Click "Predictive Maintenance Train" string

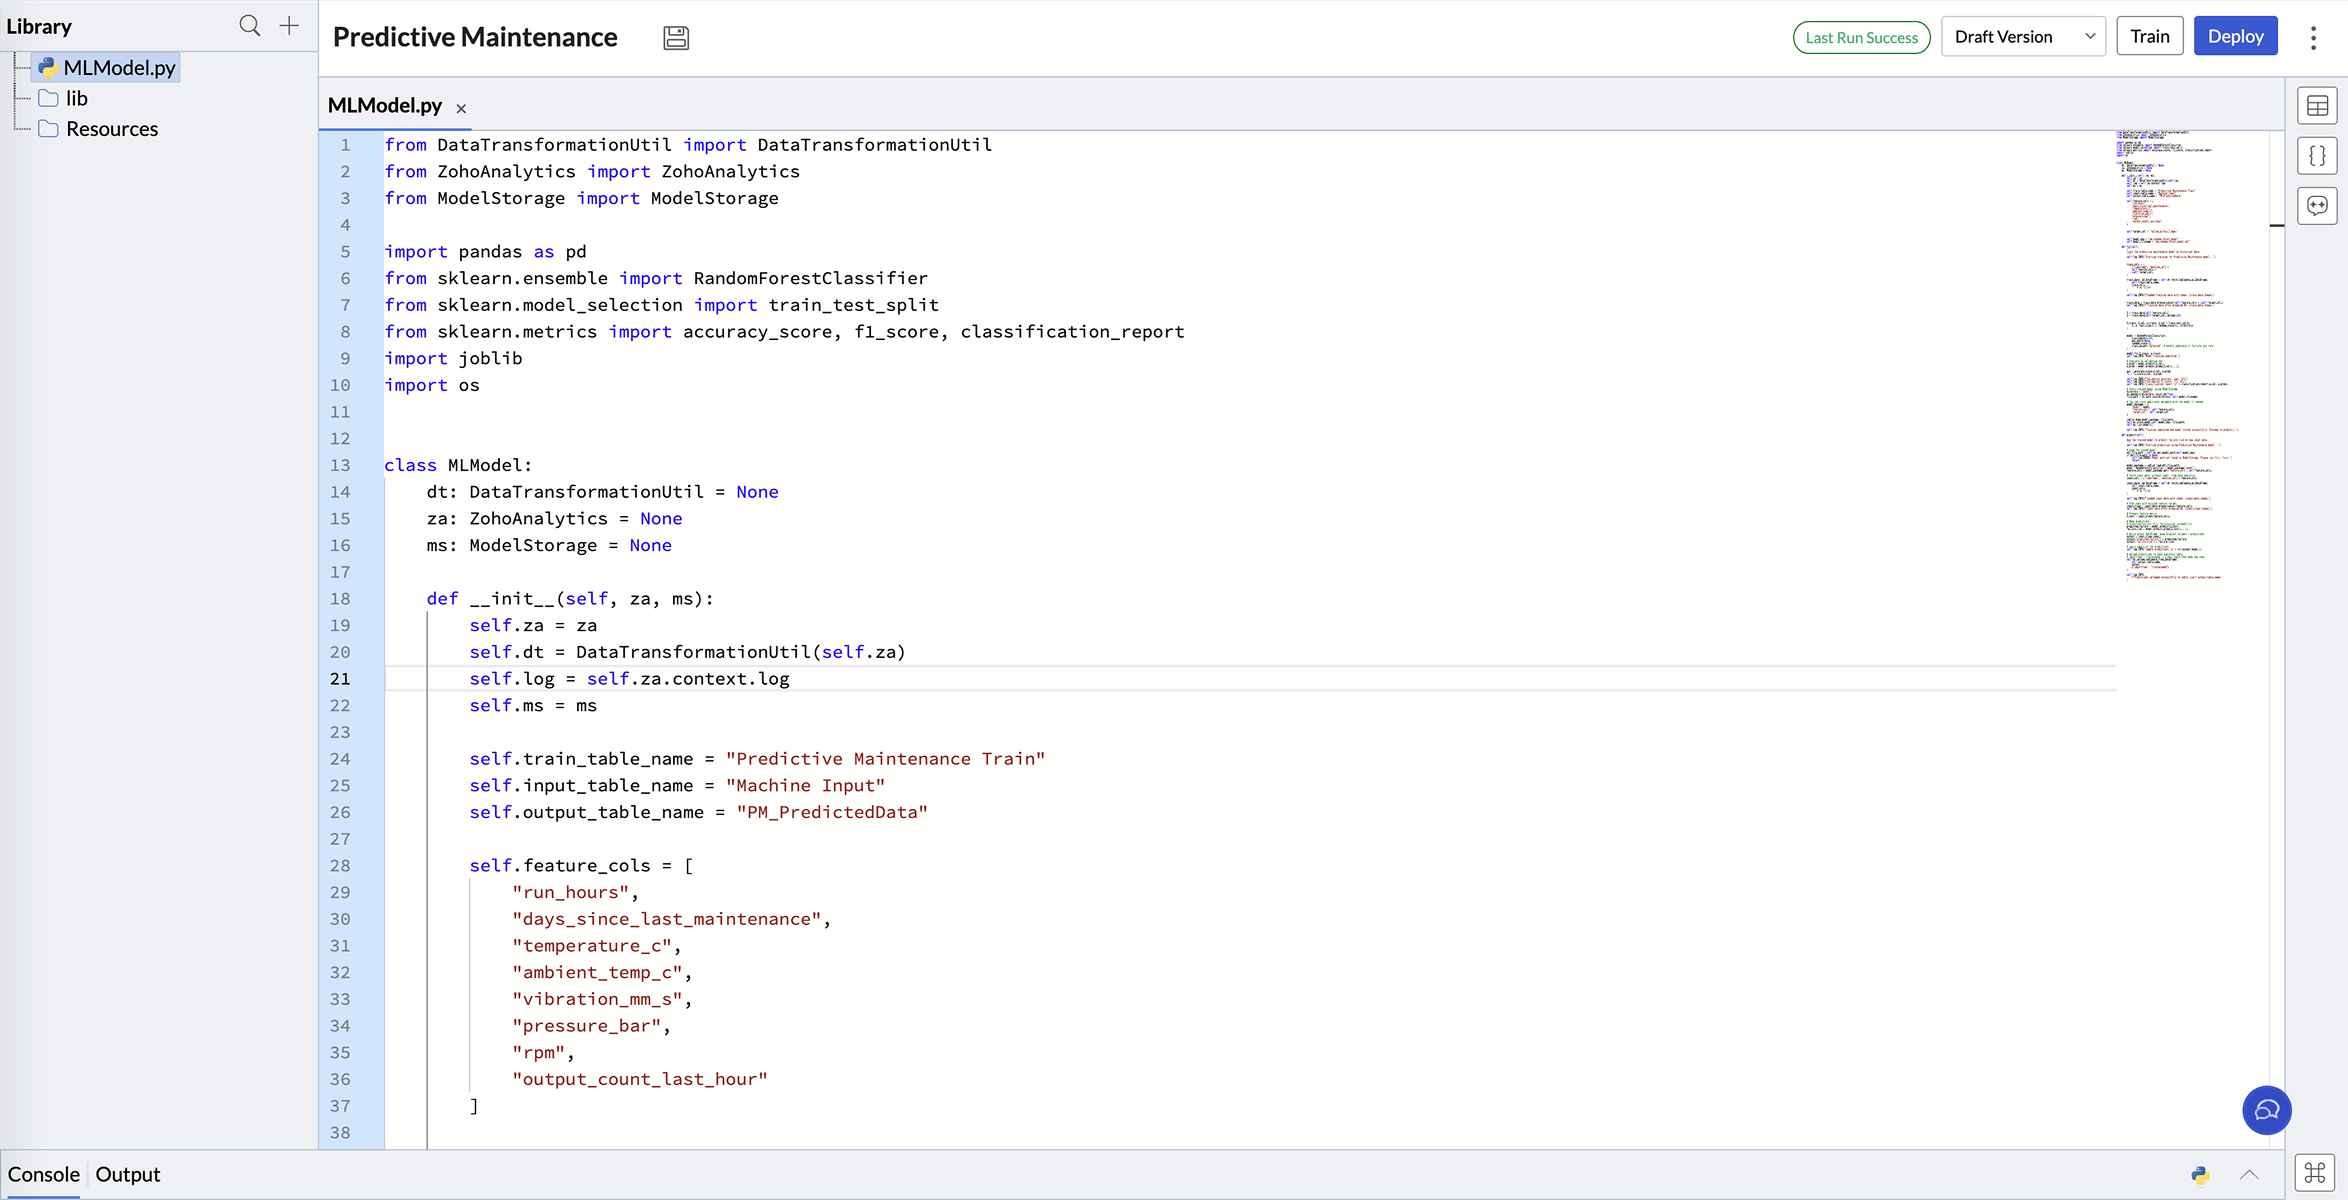point(885,759)
